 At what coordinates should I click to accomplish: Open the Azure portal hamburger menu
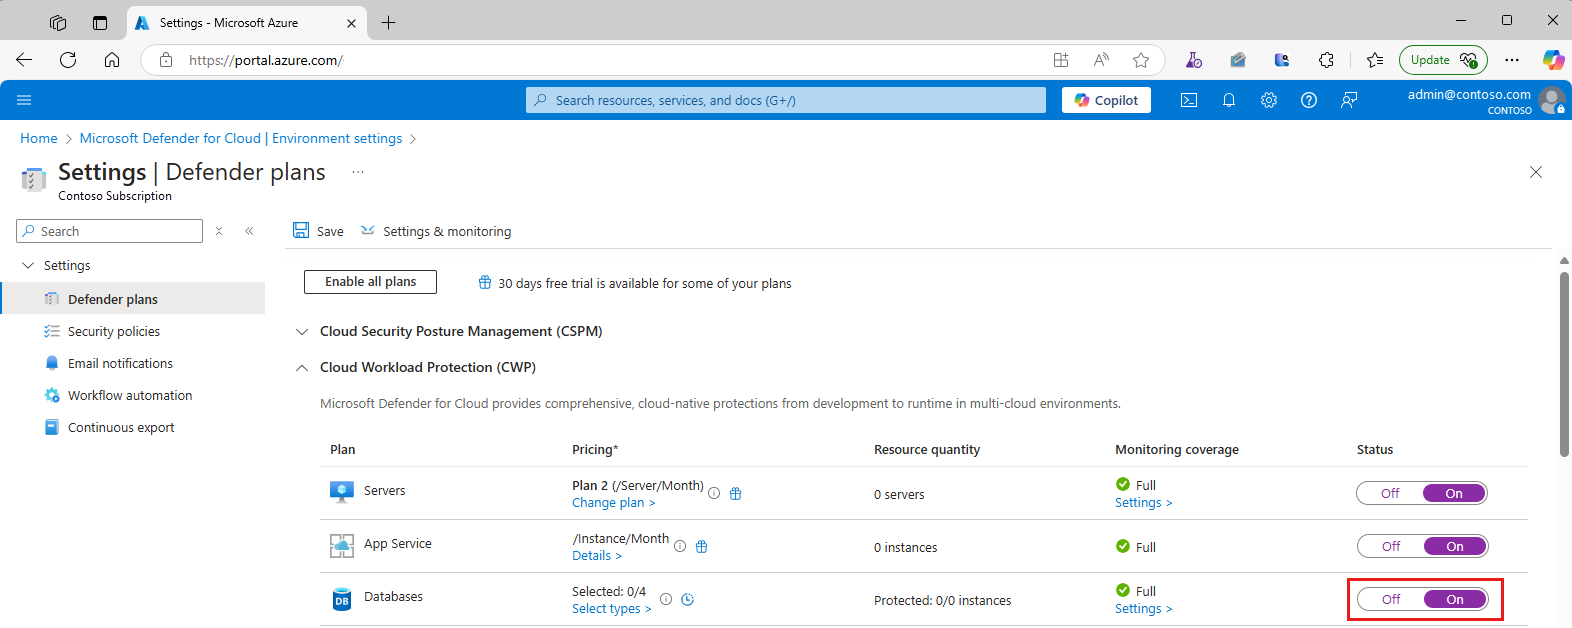pos(24,100)
